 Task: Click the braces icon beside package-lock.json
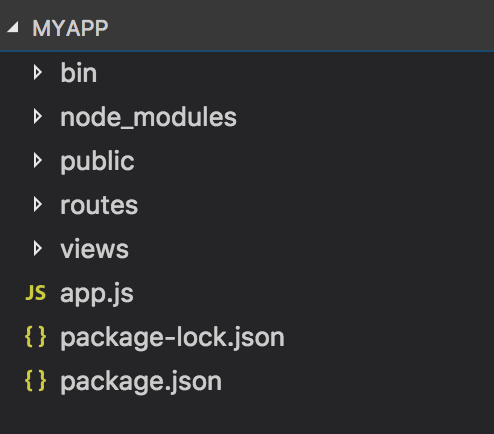pos(35,337)
